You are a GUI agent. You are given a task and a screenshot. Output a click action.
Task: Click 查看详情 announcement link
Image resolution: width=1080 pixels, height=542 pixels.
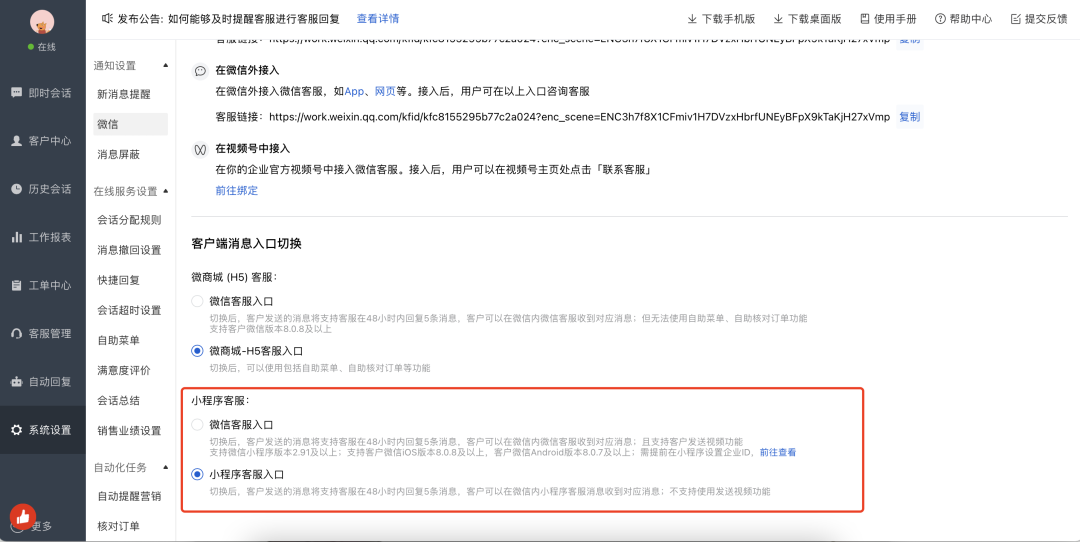pyautogui.click(x=378, y=19)
